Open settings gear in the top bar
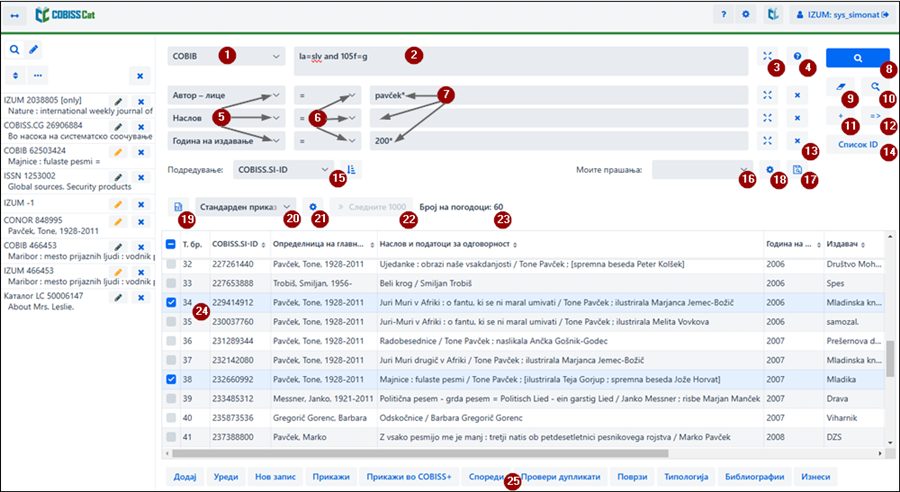Screen dimensions: 900x492 746,14
